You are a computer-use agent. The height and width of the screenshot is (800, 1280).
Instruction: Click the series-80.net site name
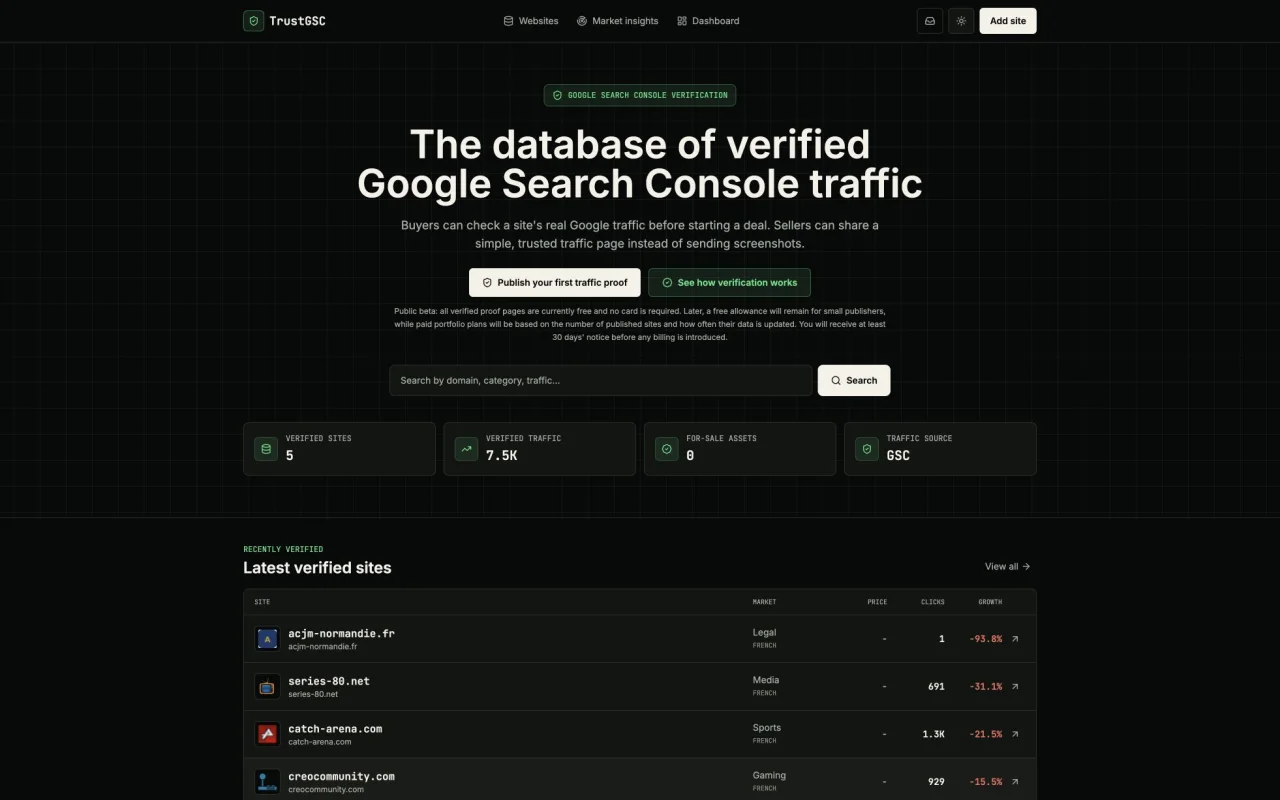[x=329, y=681]
